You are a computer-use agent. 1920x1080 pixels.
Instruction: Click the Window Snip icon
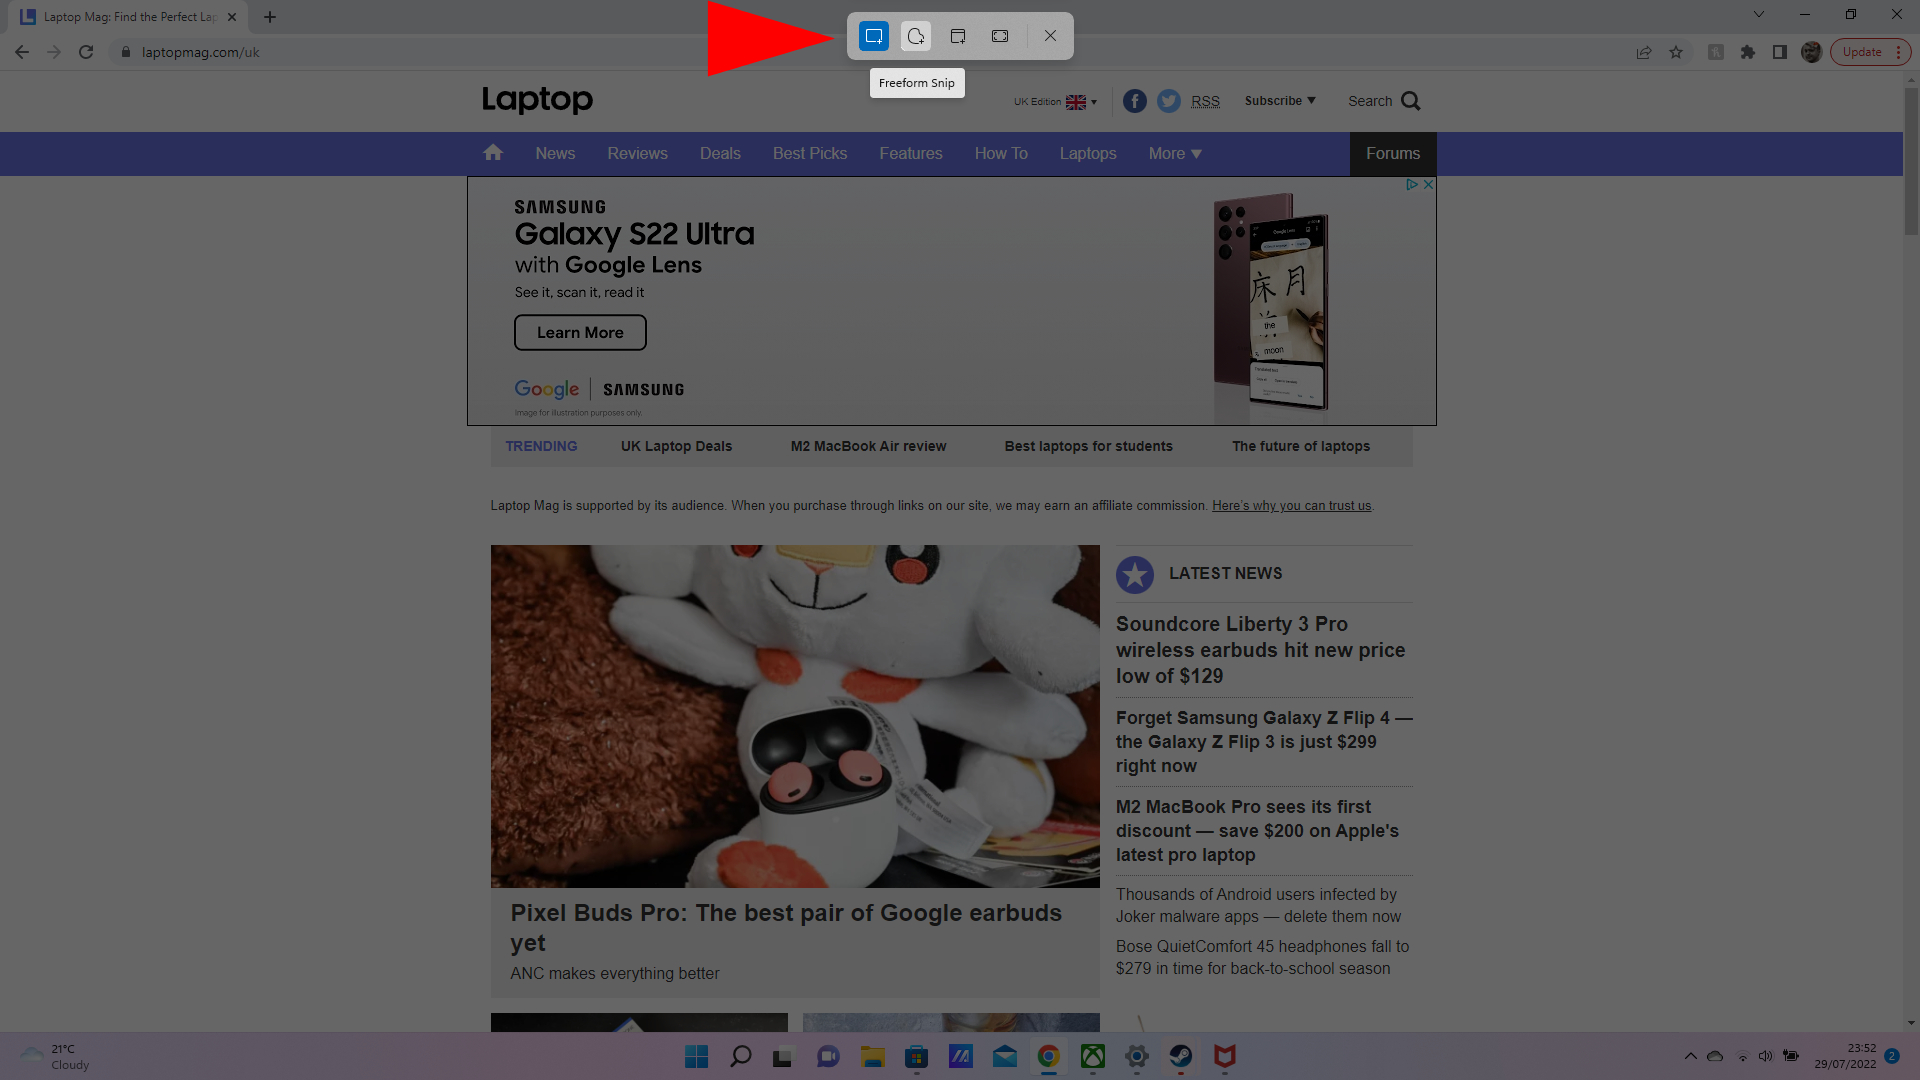(x=959, y=36)
